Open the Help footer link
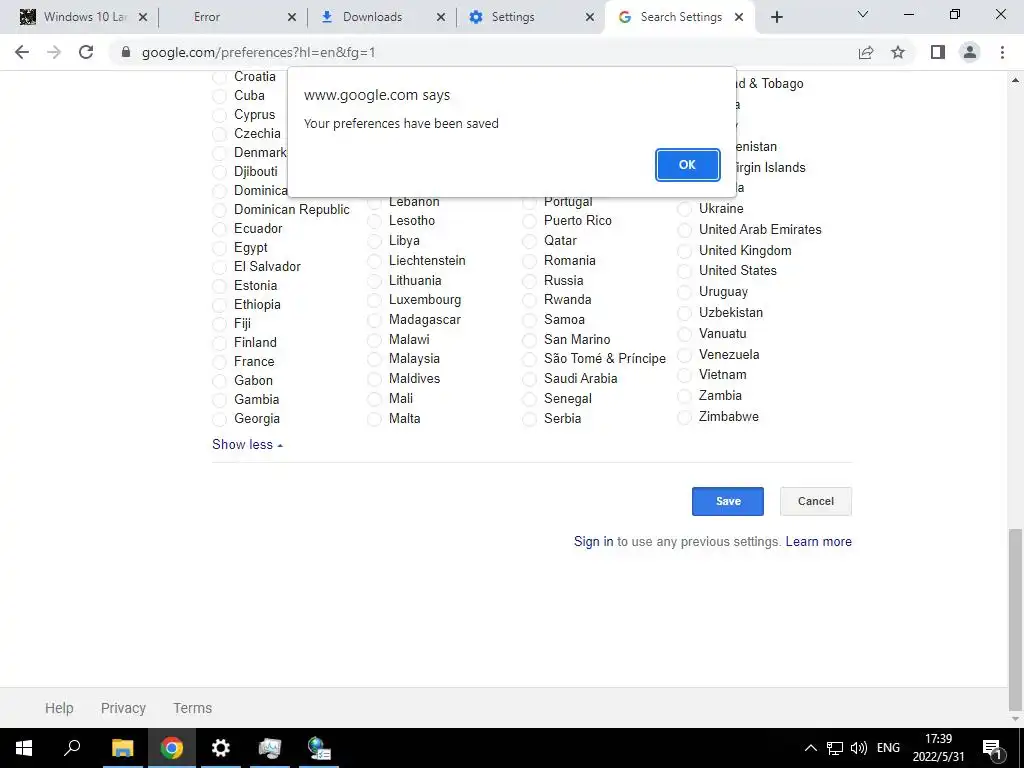Screen dimensions: 1024x768 point(59,708)
